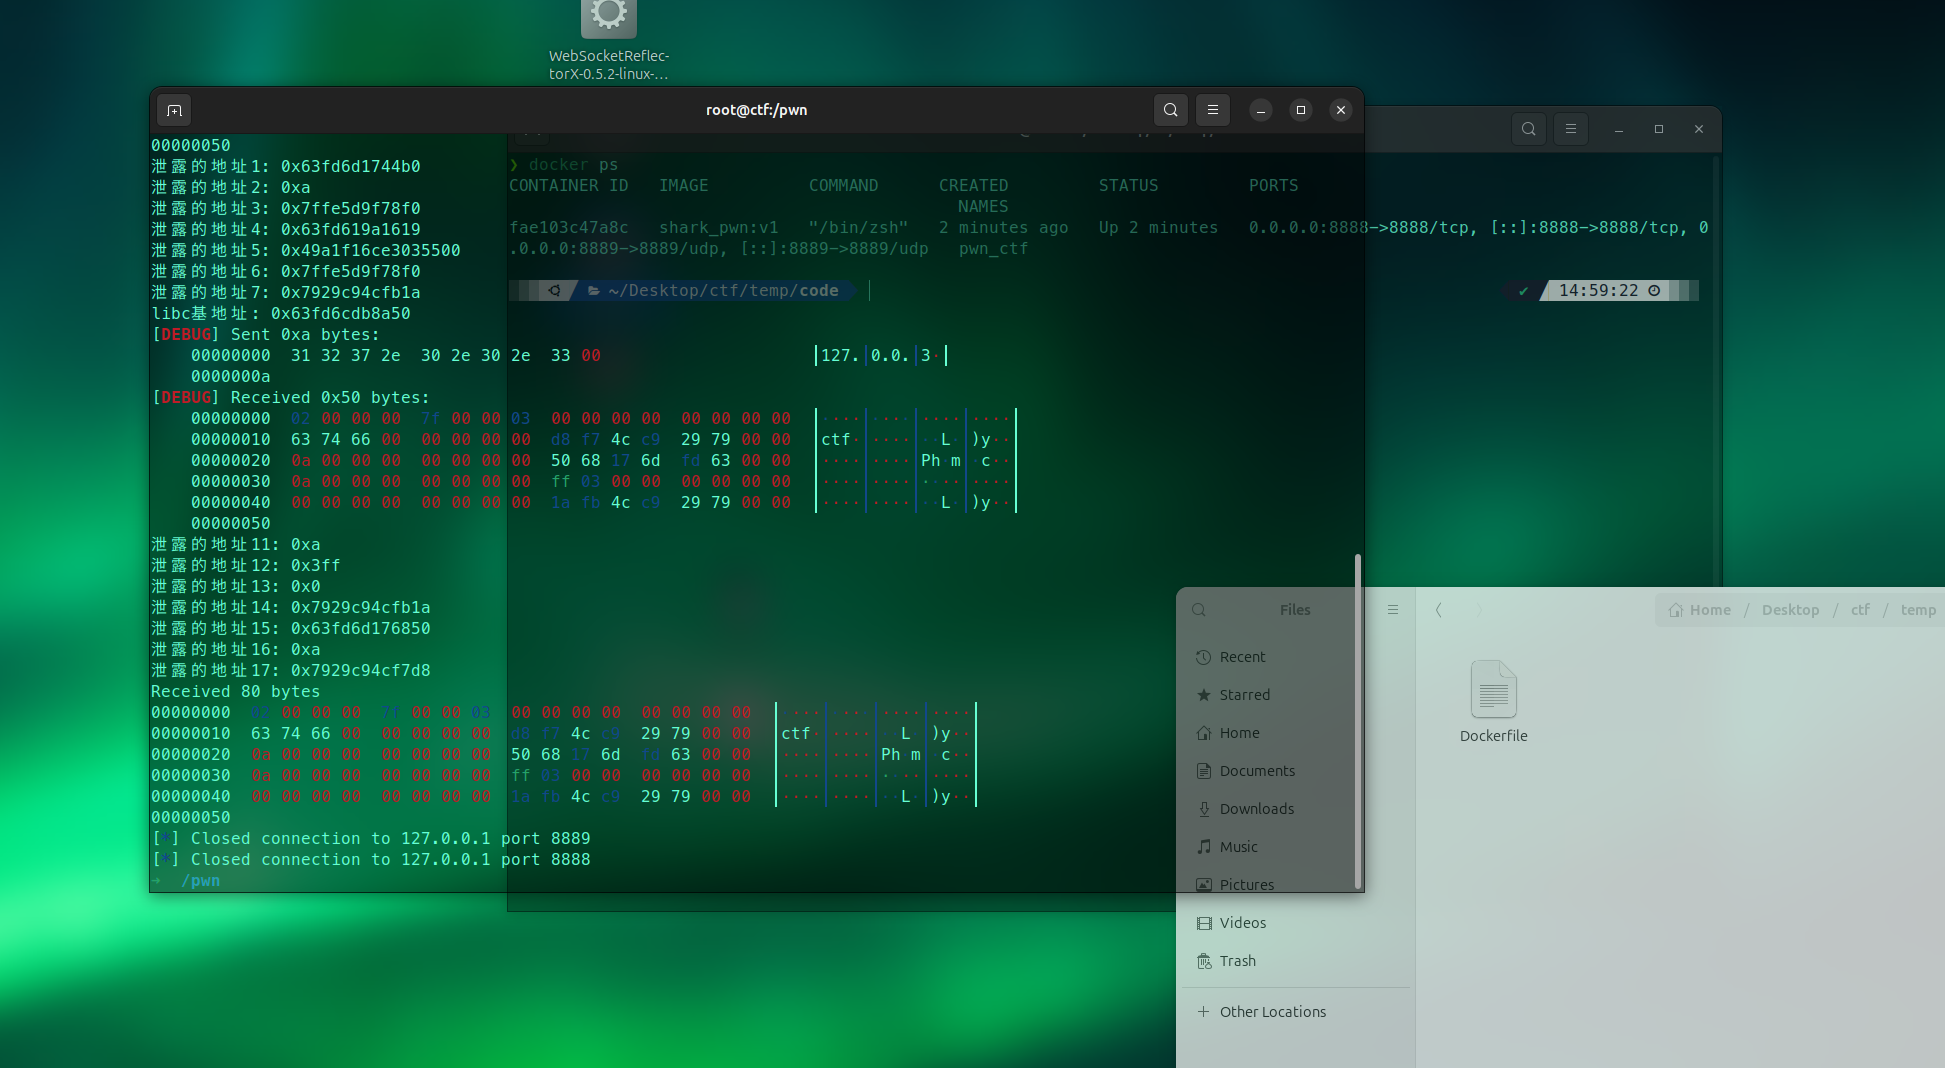The image size is (1945, 1068).
Task: Click the 'Received 80 bytes' line
Action: pos(236,692)
